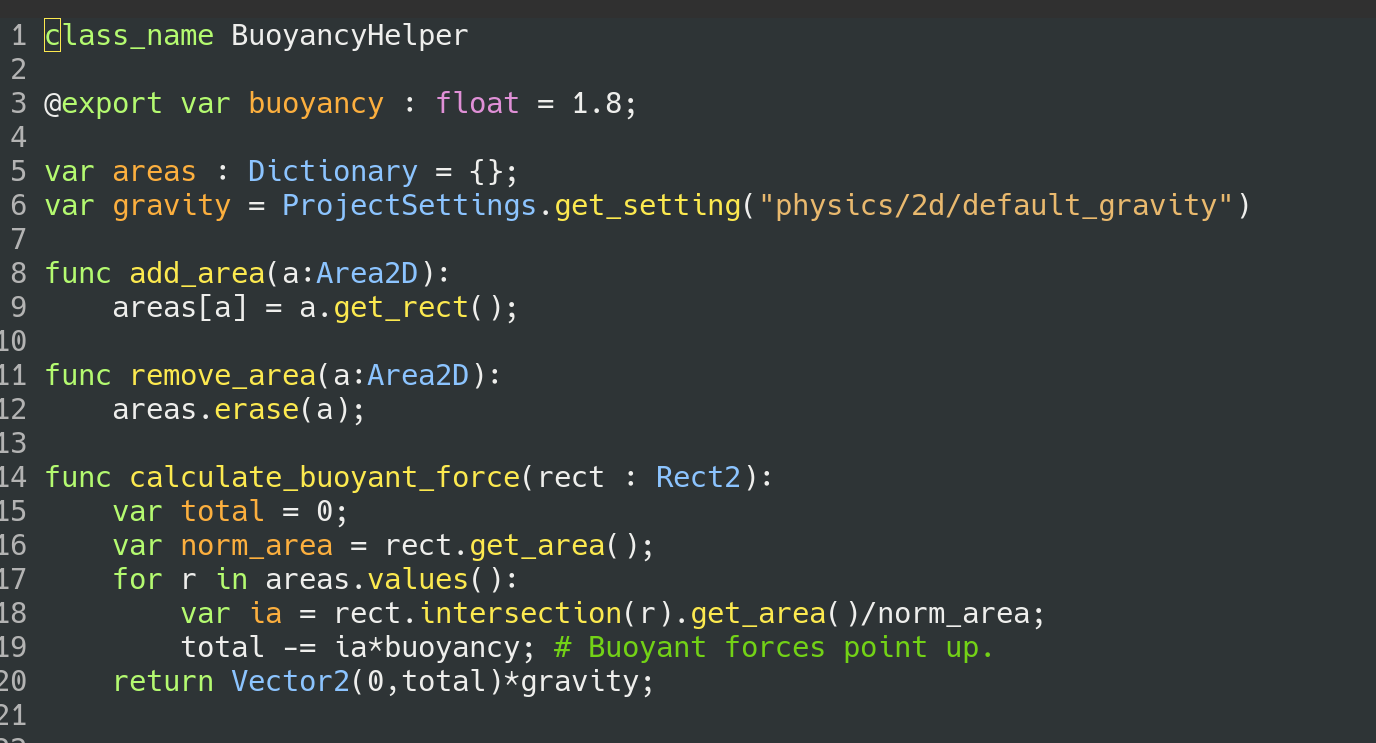Click the Rect2 parameter type
The width and height of the screenshot is (1376, 743).
(x=698, y=478)
